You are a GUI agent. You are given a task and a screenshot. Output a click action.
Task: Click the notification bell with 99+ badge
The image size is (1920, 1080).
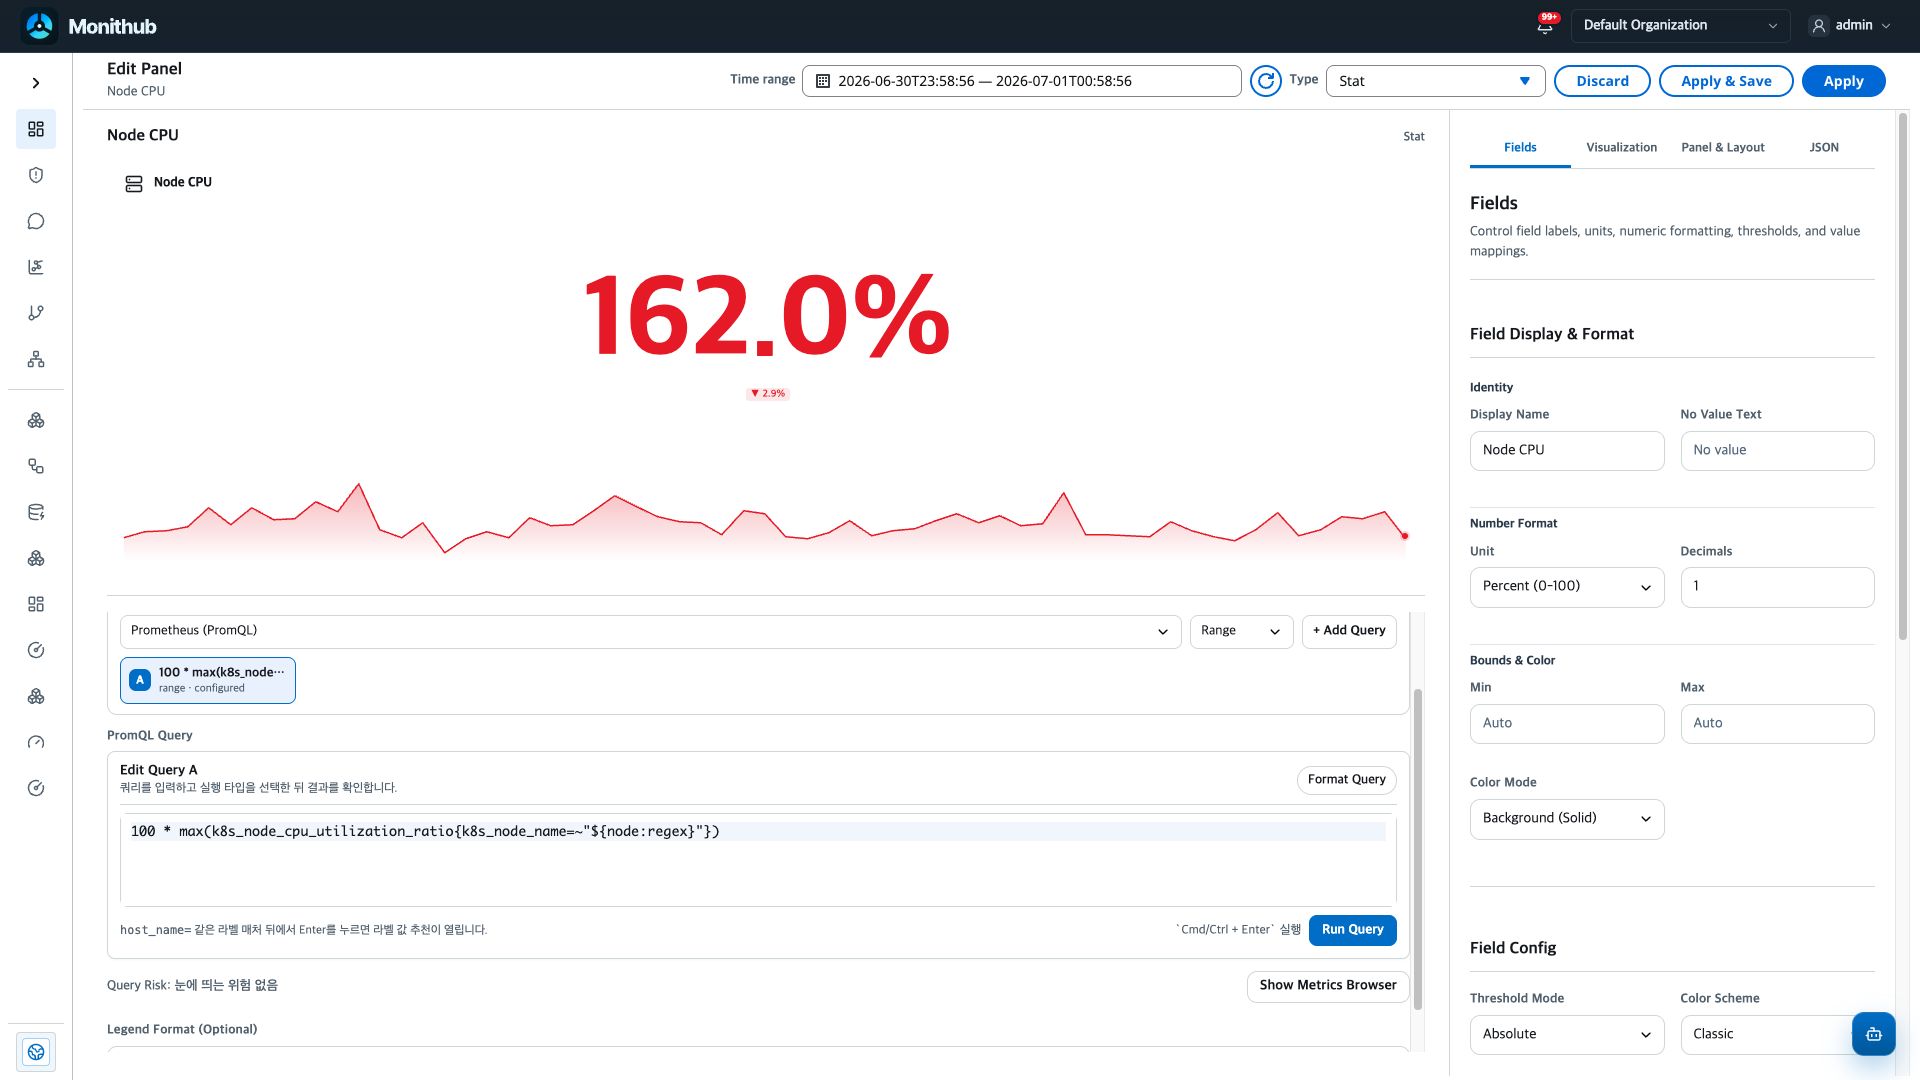(1546, 25)
